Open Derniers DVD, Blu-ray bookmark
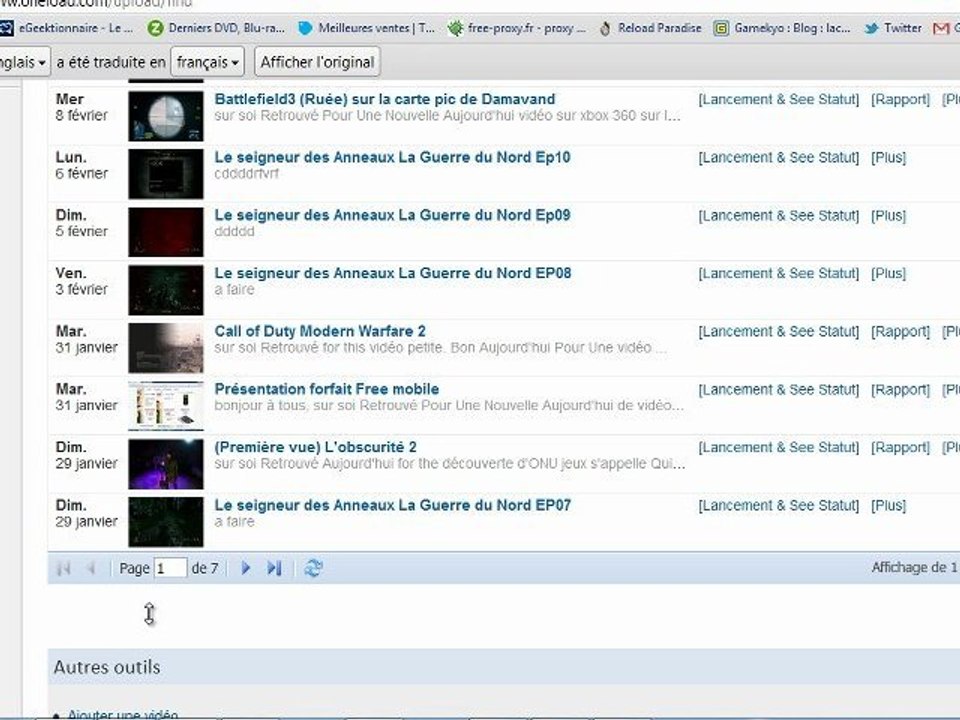960x720 pixels. [217, 28]
